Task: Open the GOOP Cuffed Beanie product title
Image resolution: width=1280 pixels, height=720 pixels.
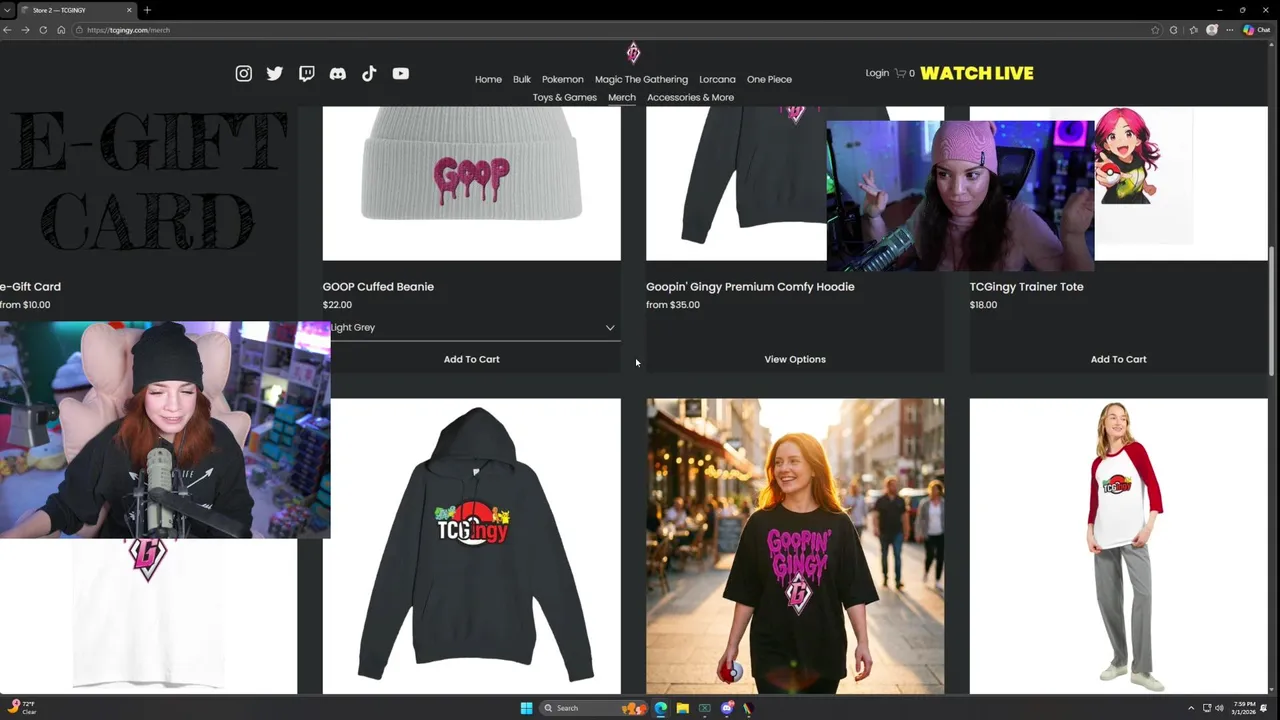Action: click(x=378, y=287)
